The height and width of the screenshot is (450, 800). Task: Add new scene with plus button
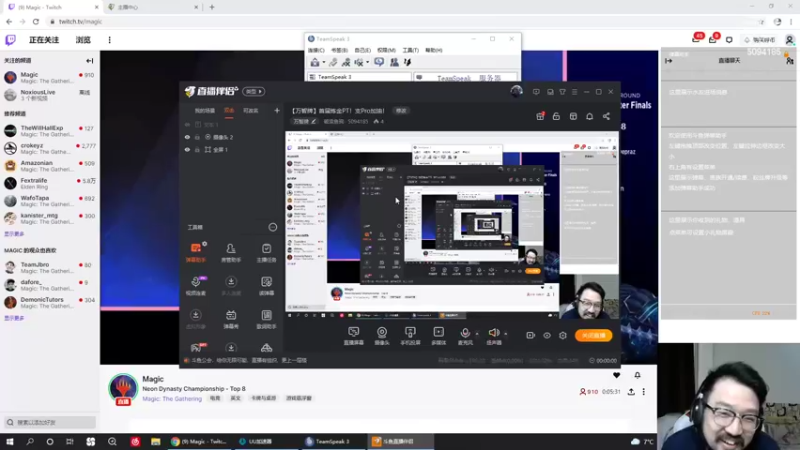point(277,111)
